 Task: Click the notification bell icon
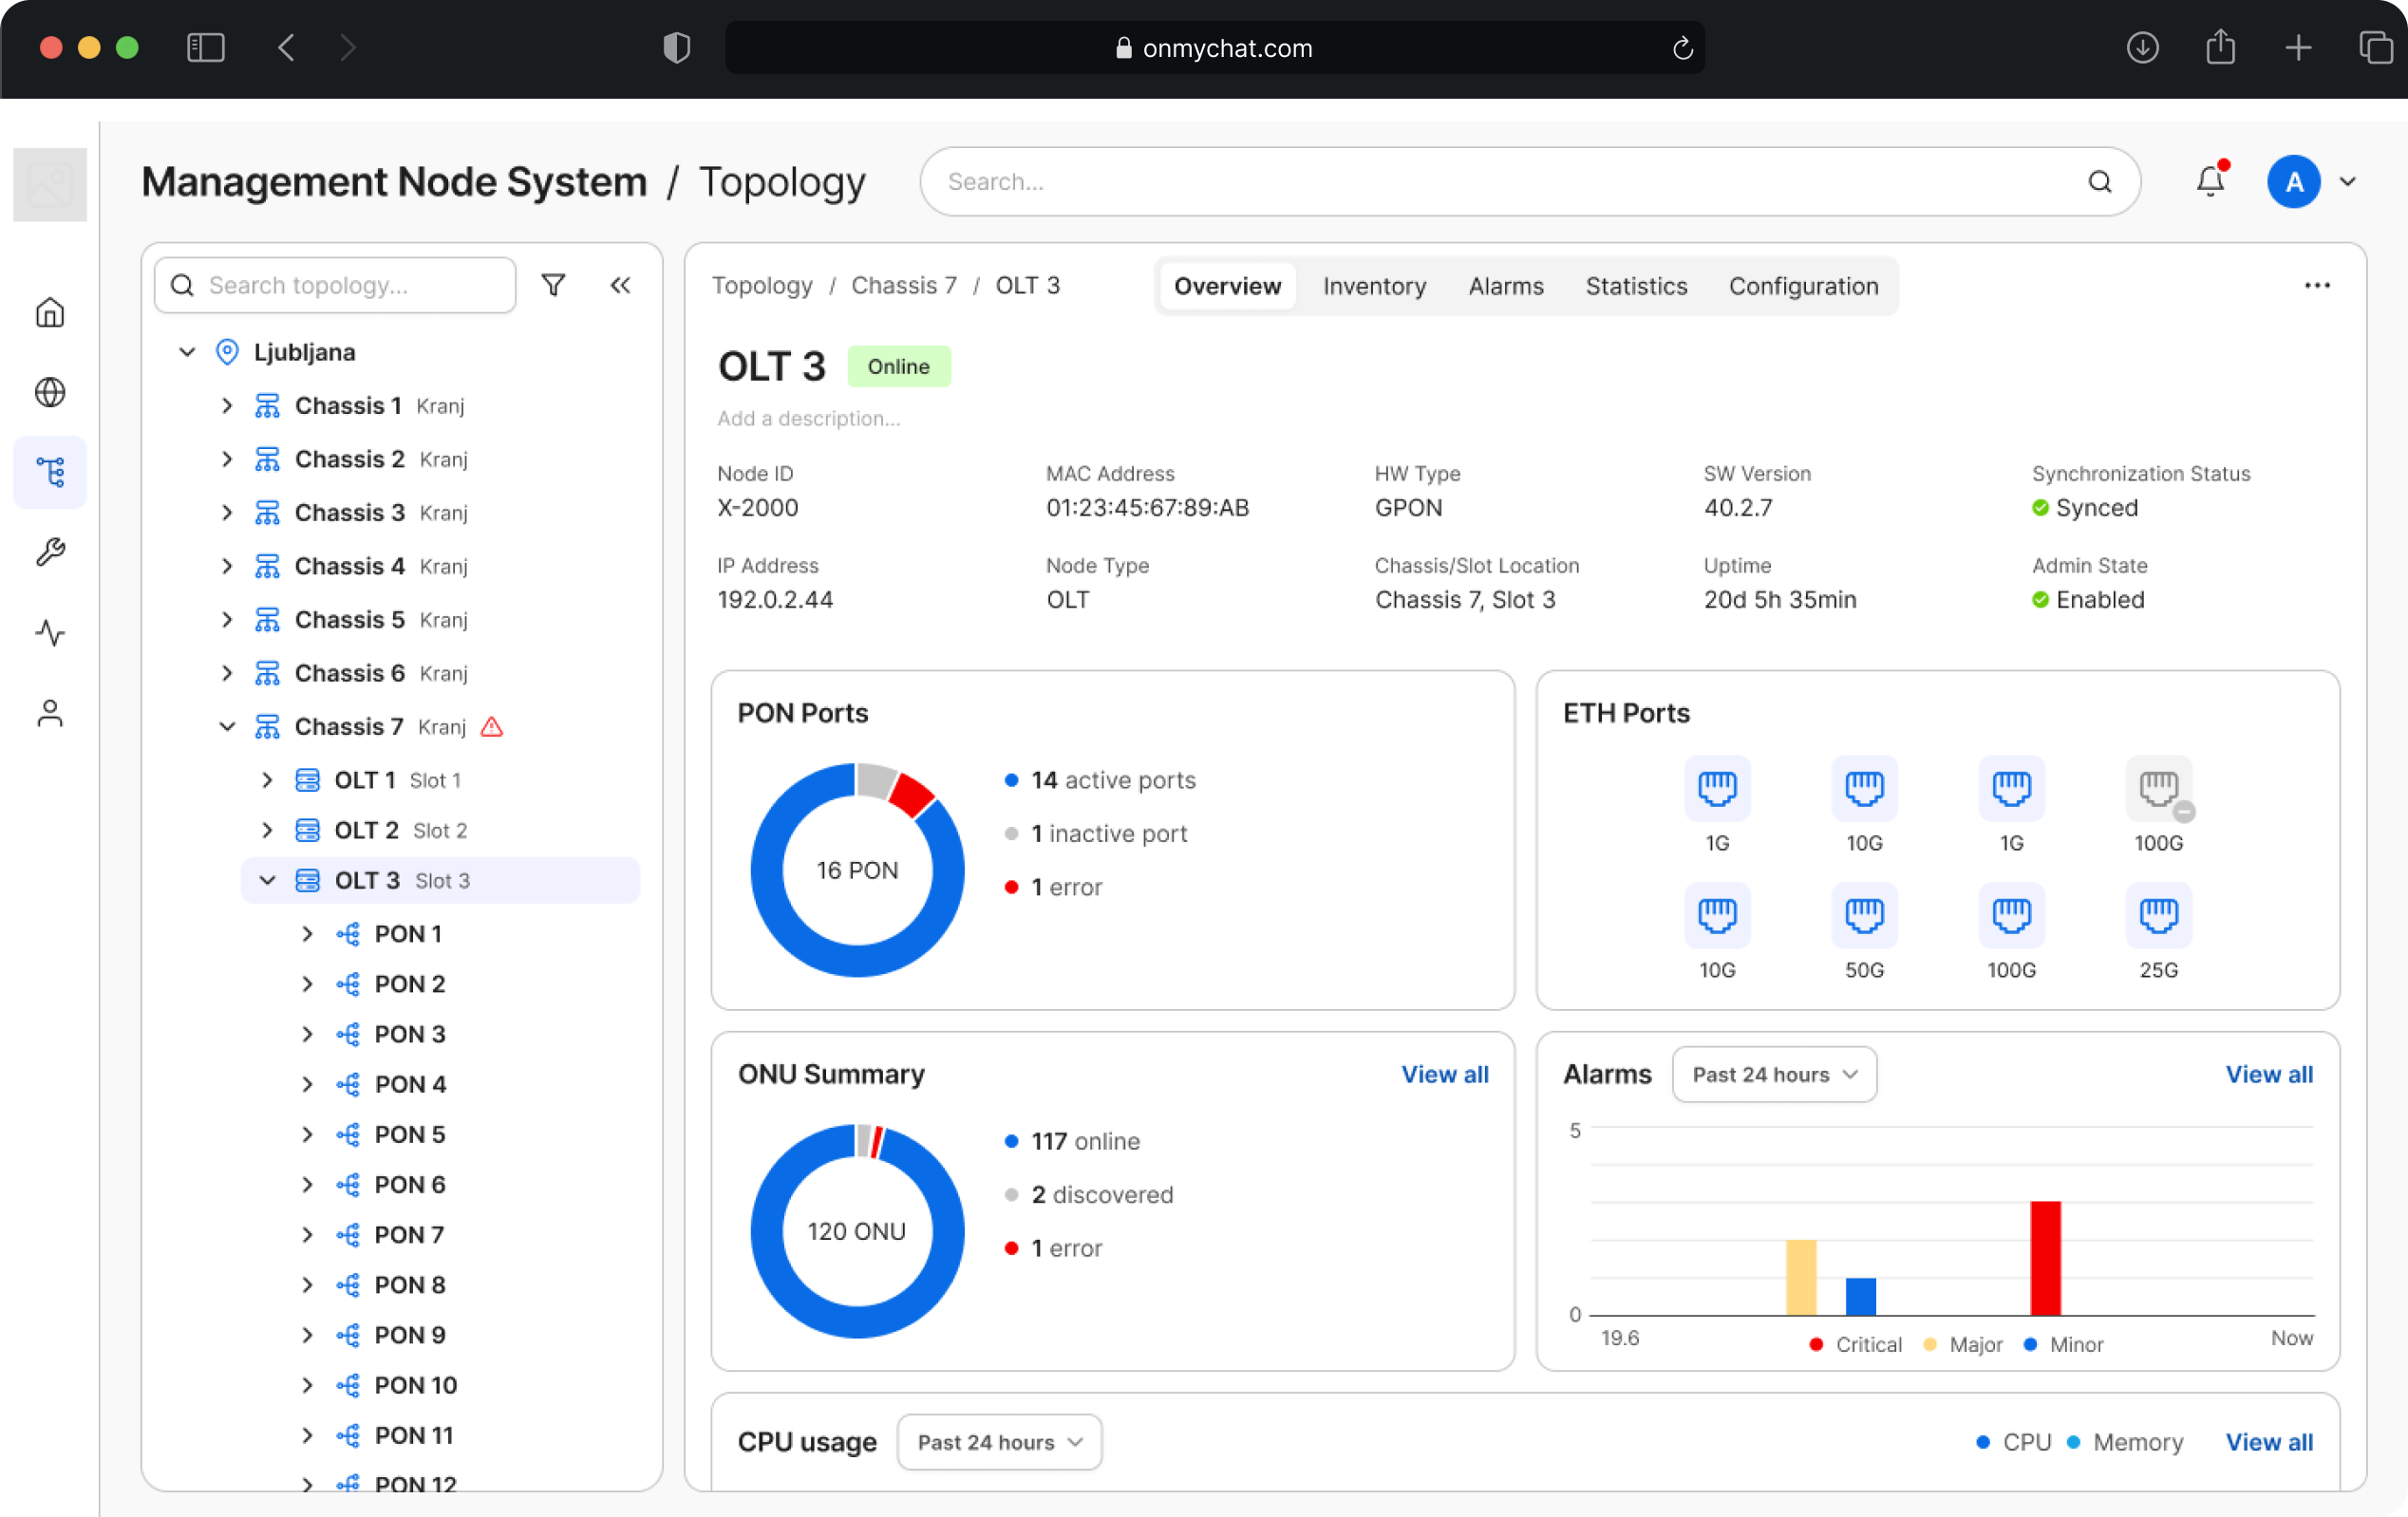(x=2210, y=181)
